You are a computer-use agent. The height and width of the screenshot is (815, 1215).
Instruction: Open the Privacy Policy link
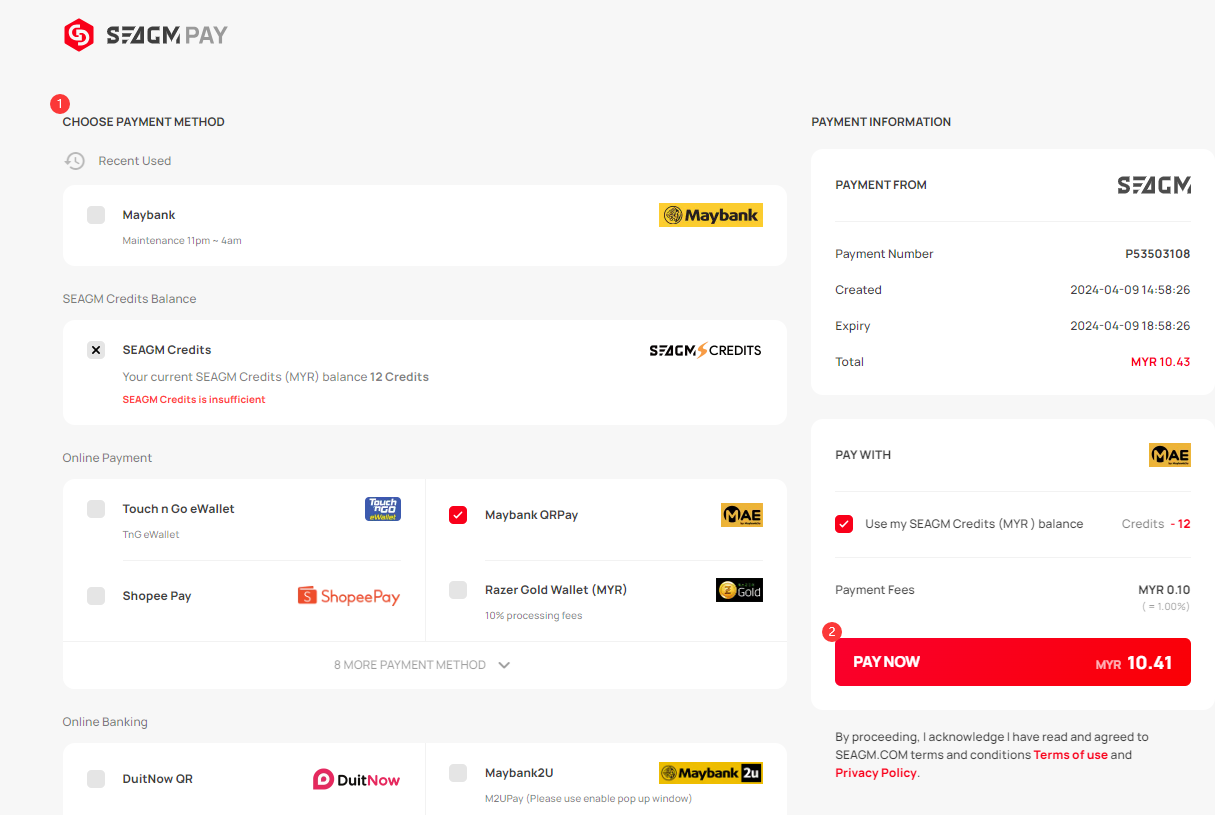[x=876, y=773]
